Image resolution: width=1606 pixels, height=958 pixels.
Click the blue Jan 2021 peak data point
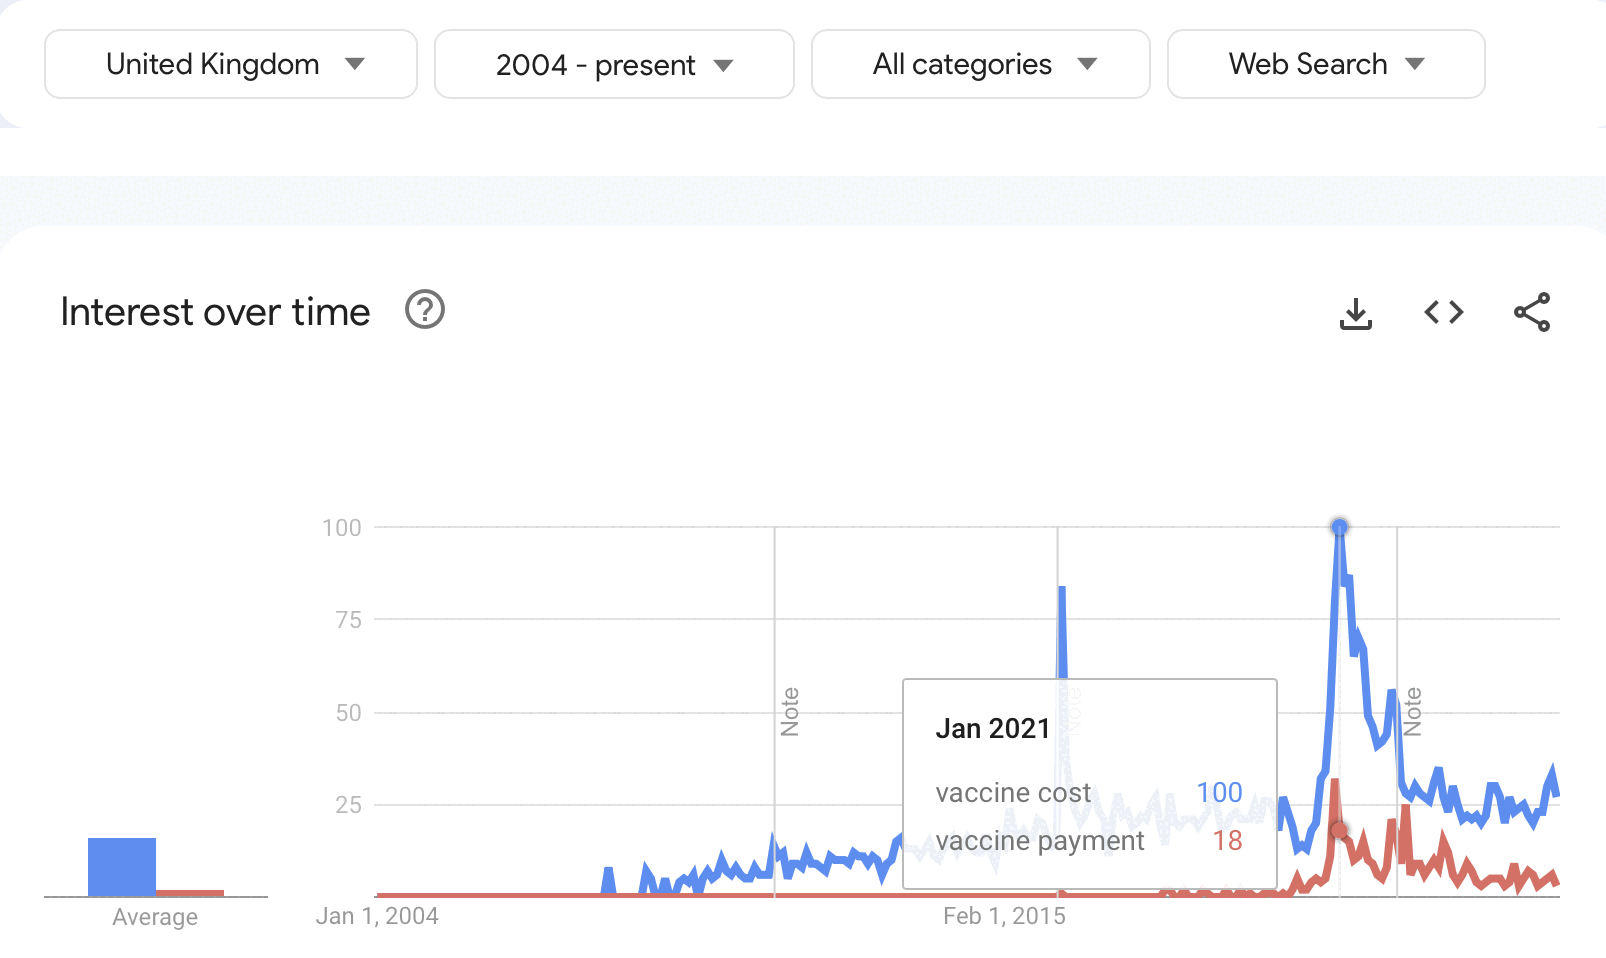(x=1339, y=527)
